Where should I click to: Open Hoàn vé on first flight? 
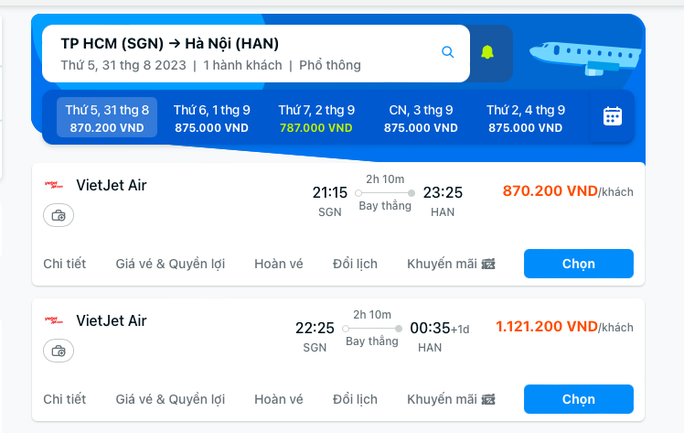coord(278,264)
